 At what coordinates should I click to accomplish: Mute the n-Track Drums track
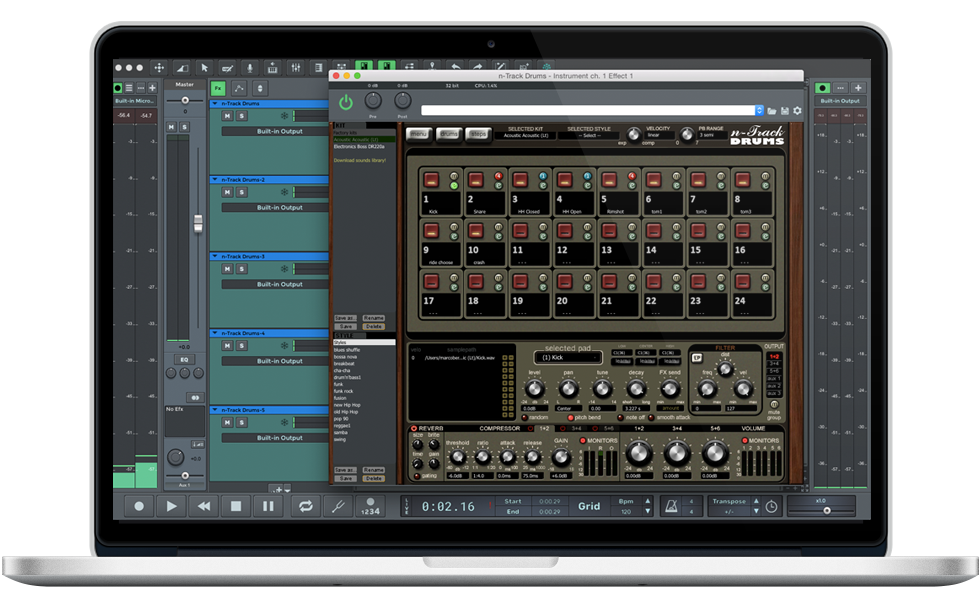228,116
